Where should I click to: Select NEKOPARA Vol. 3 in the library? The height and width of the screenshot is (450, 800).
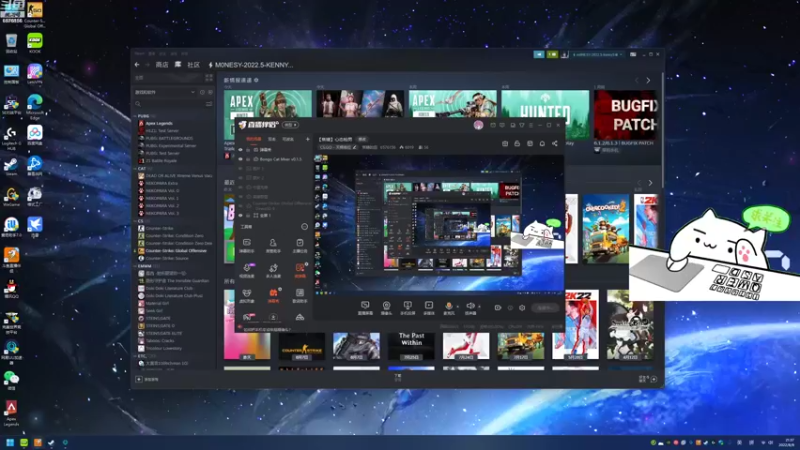point(162,213)
